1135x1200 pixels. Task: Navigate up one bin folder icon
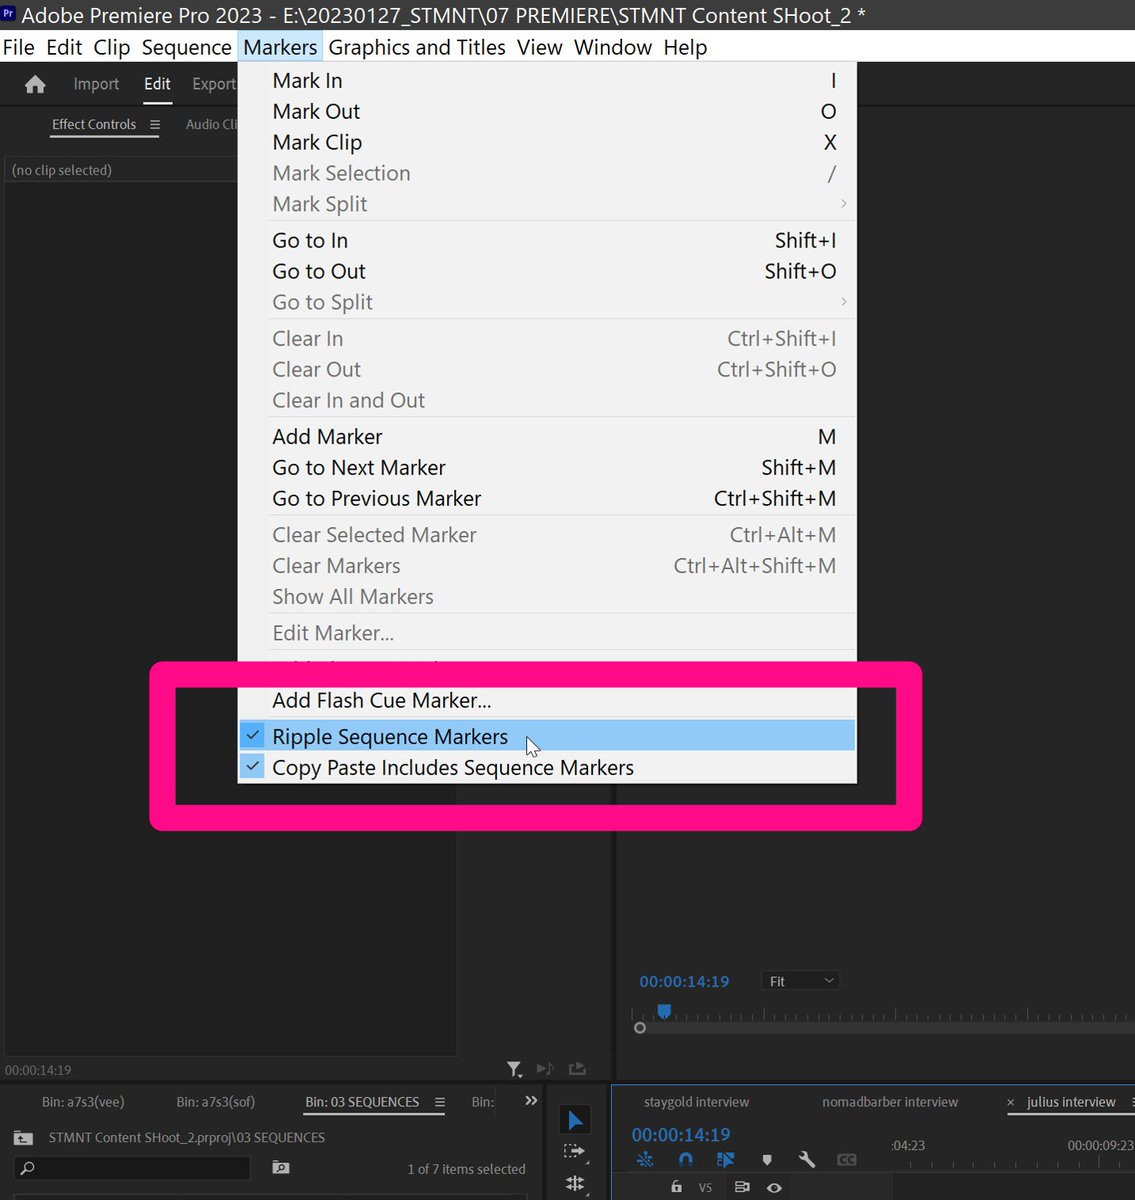tap(23, 1138)
